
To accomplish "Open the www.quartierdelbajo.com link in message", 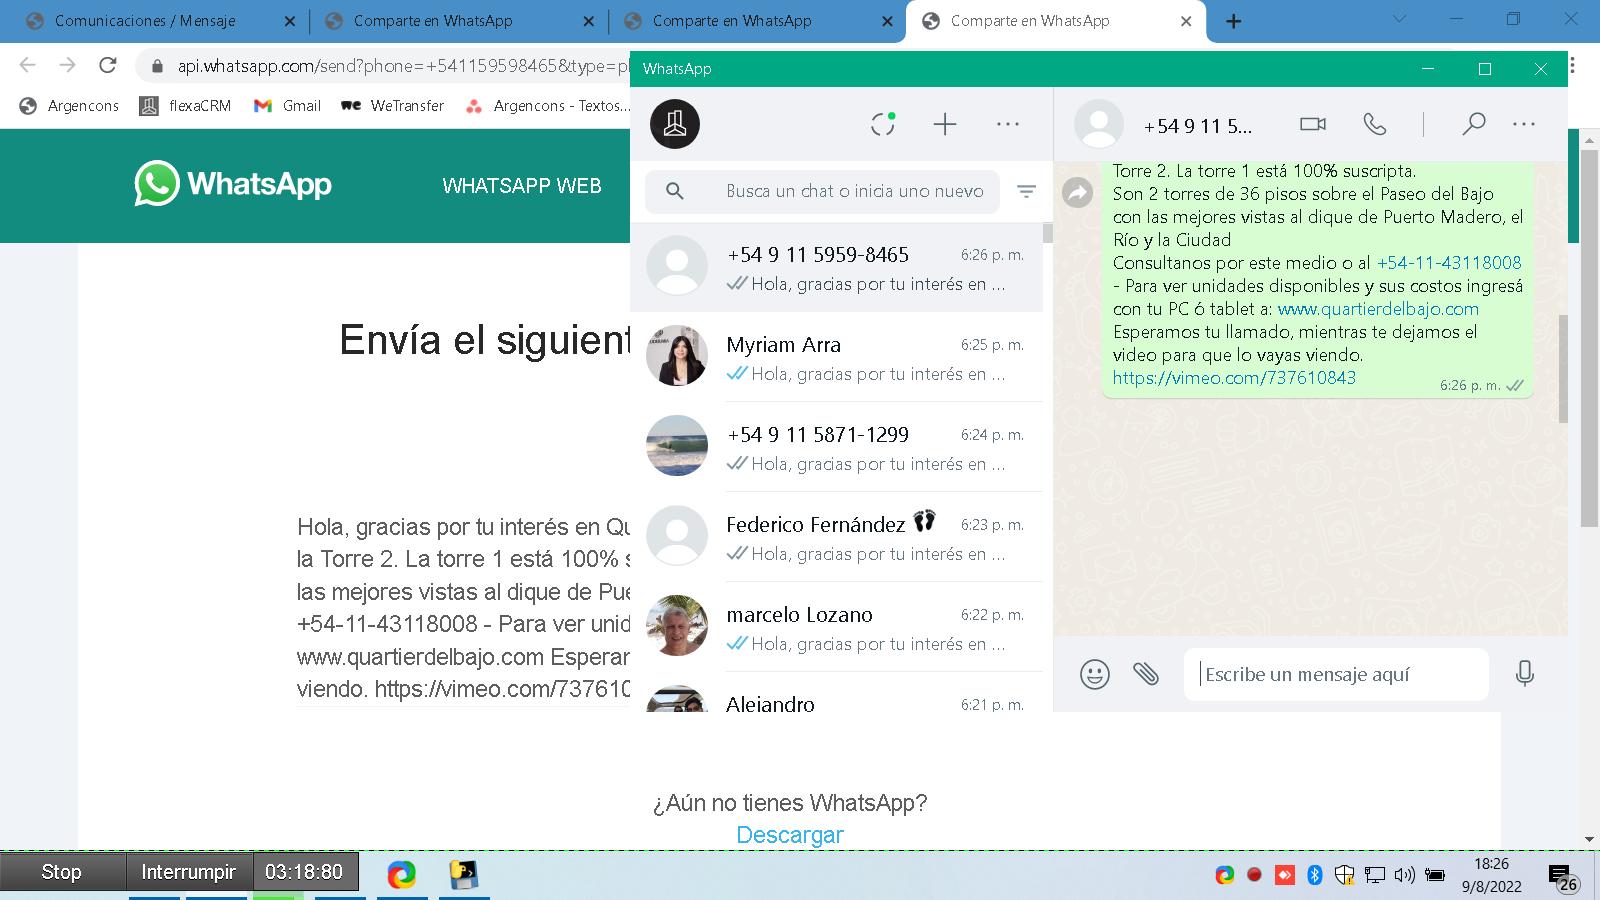I will 1378,309.
